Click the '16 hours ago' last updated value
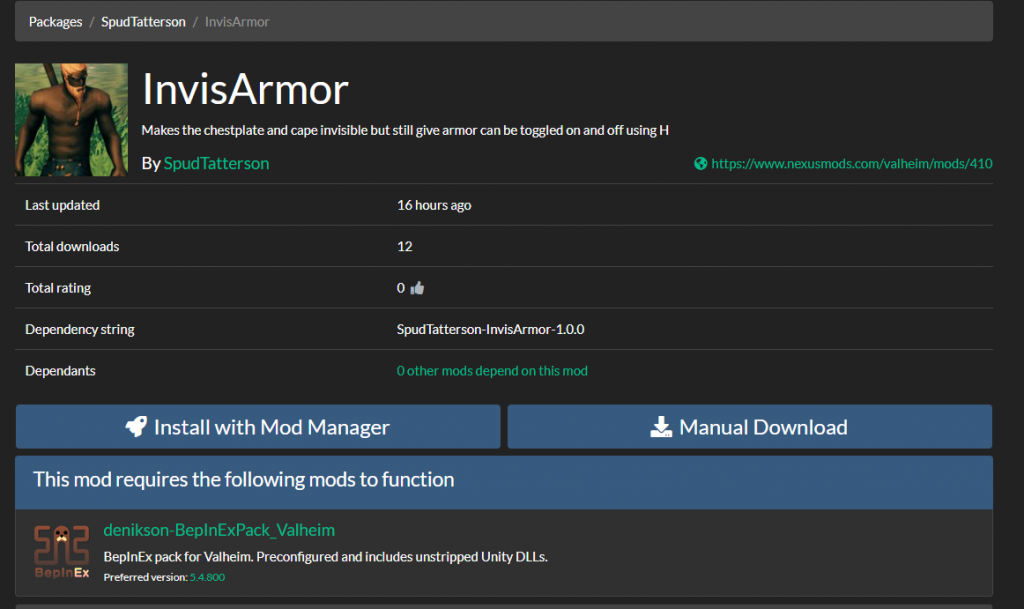Viewport: 1024px width, 609px height. coord(434,205)
